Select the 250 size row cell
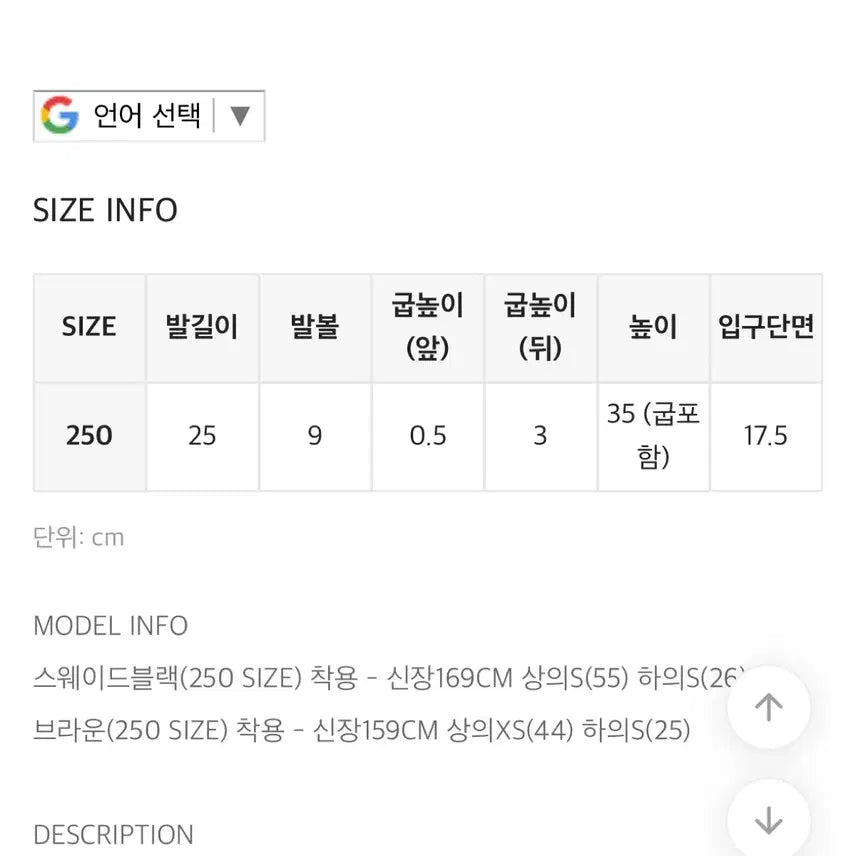Image resolution: width=856 pixels, height=856 pixels. tap(89, 436)
